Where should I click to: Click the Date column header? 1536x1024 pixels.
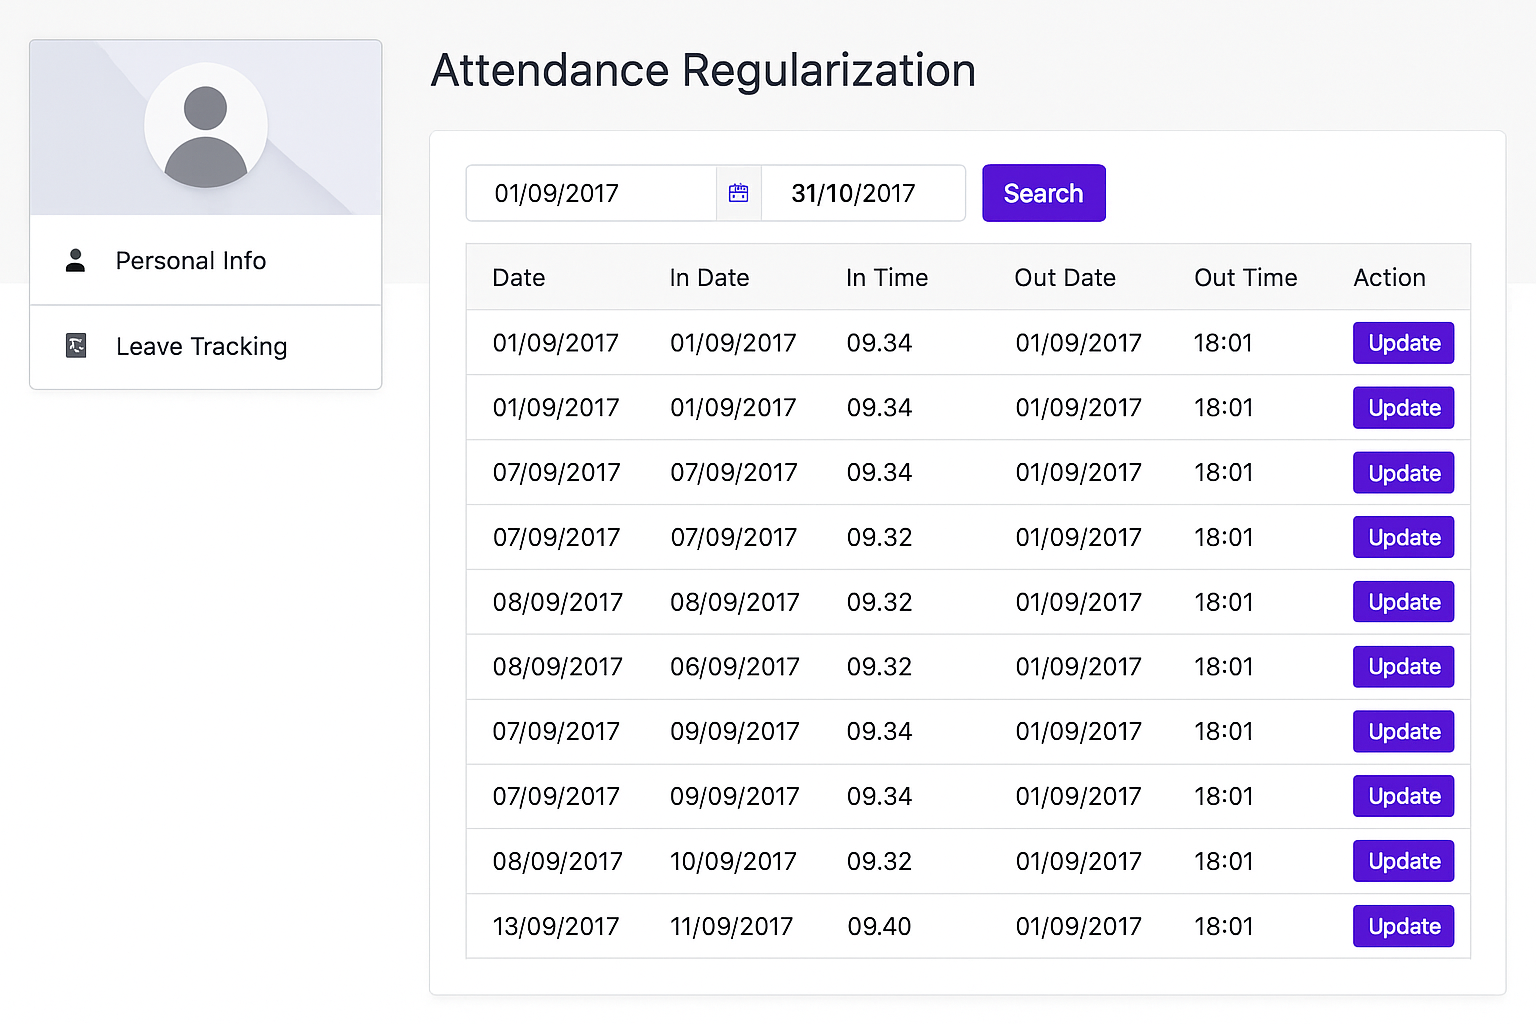pyautogui.click(x=519, y=278)
